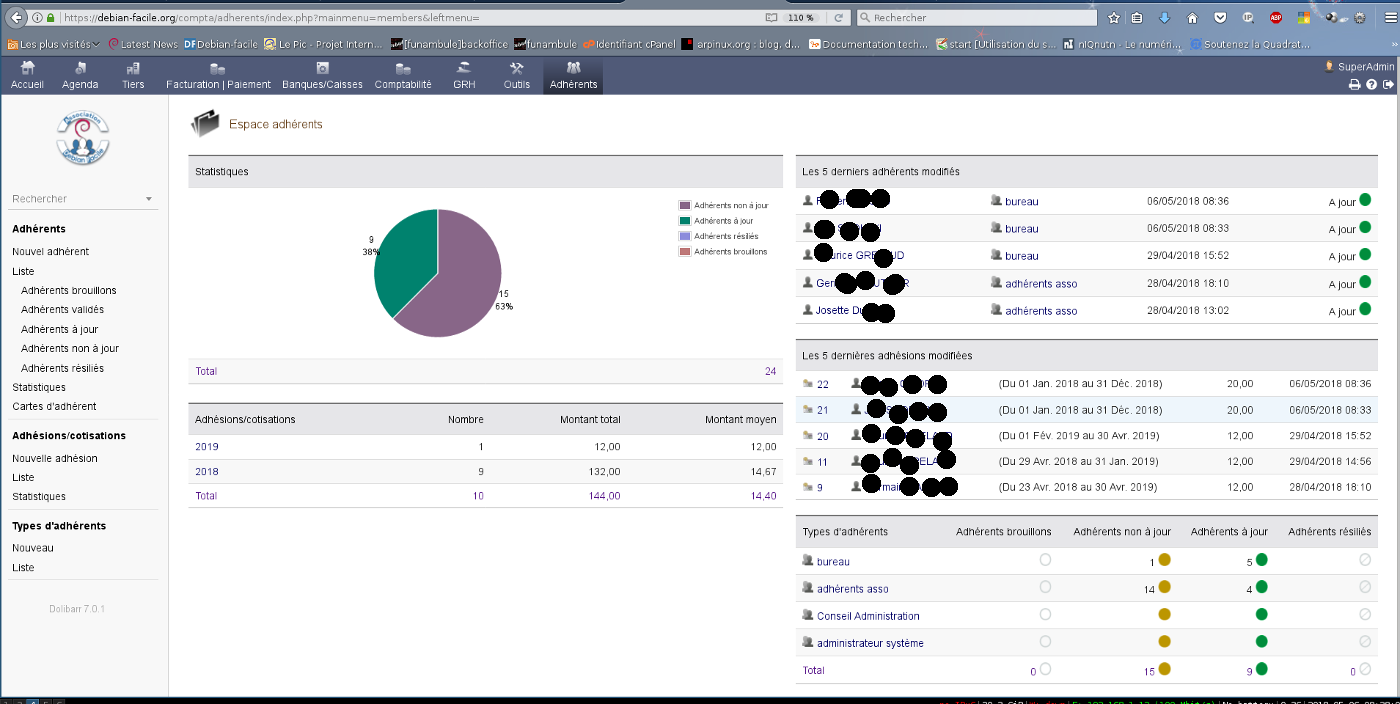Click the logout icon in top bar
The image size is (1400, 704).
[1388, 85]
